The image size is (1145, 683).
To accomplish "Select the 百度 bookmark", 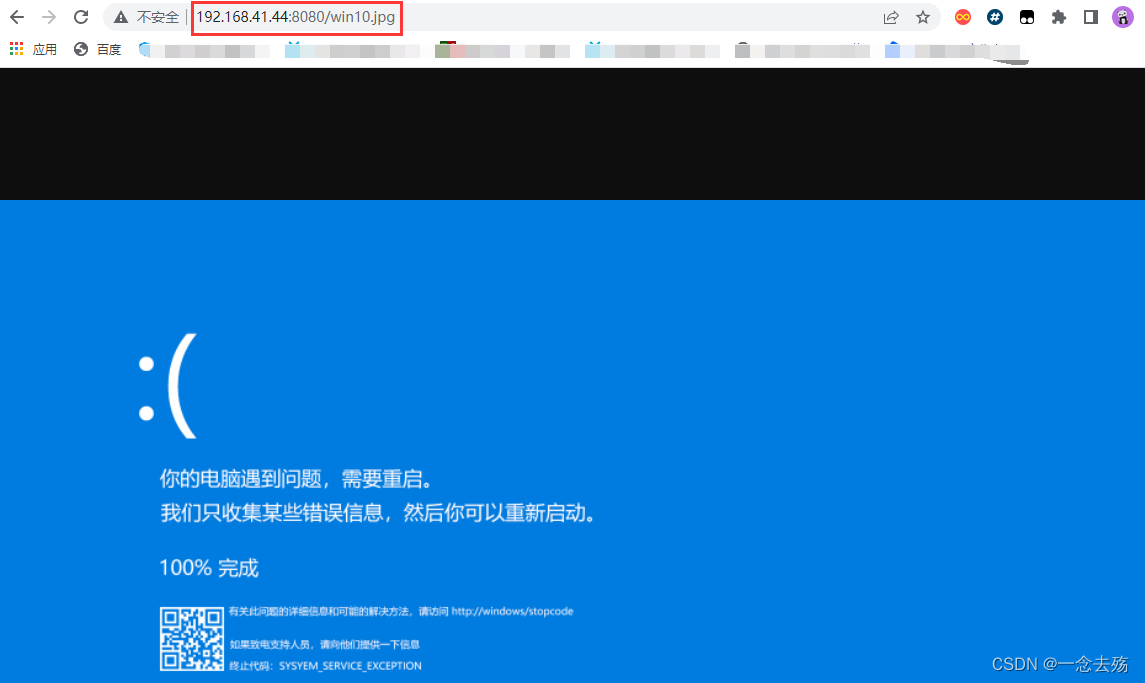I will tap(107, 49).
